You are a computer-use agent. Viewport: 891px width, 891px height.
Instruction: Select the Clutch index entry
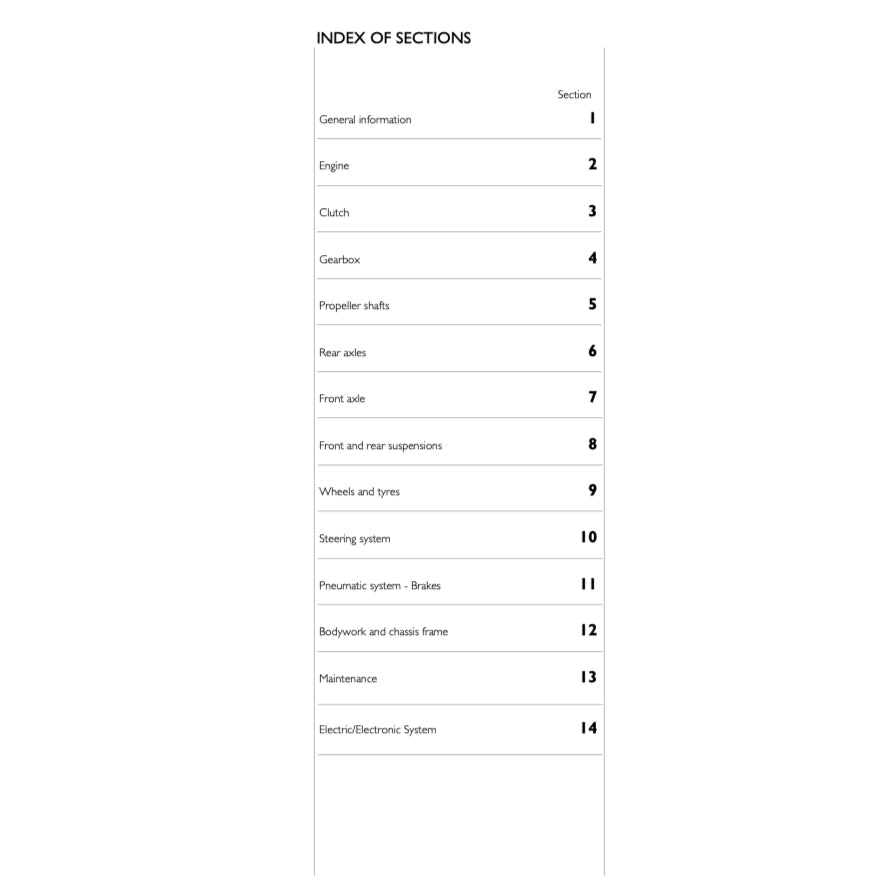tap(334, 213)
